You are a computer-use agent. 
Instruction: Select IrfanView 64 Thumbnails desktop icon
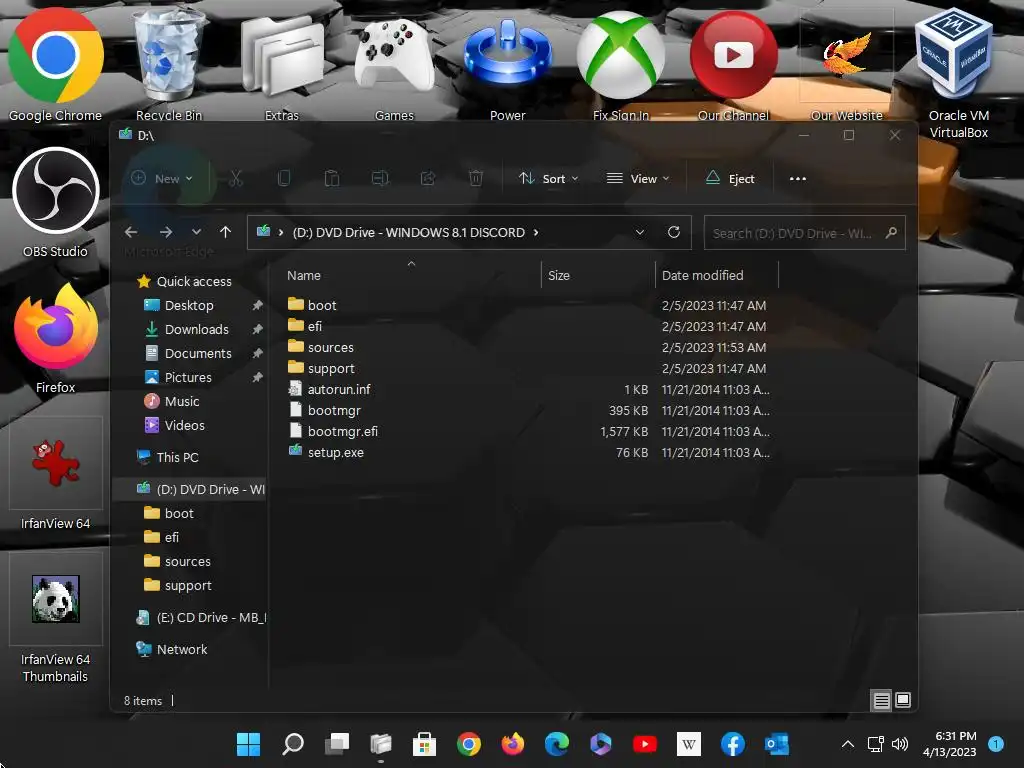(56, 619)
